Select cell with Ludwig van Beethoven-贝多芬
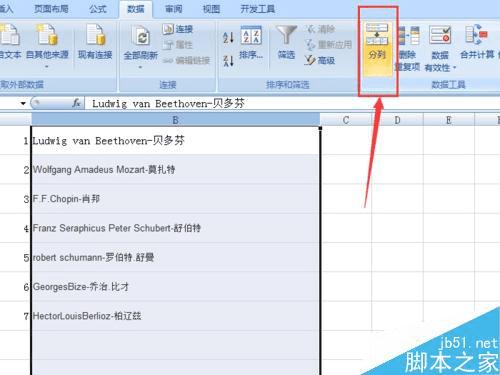 tap(176, 140)
